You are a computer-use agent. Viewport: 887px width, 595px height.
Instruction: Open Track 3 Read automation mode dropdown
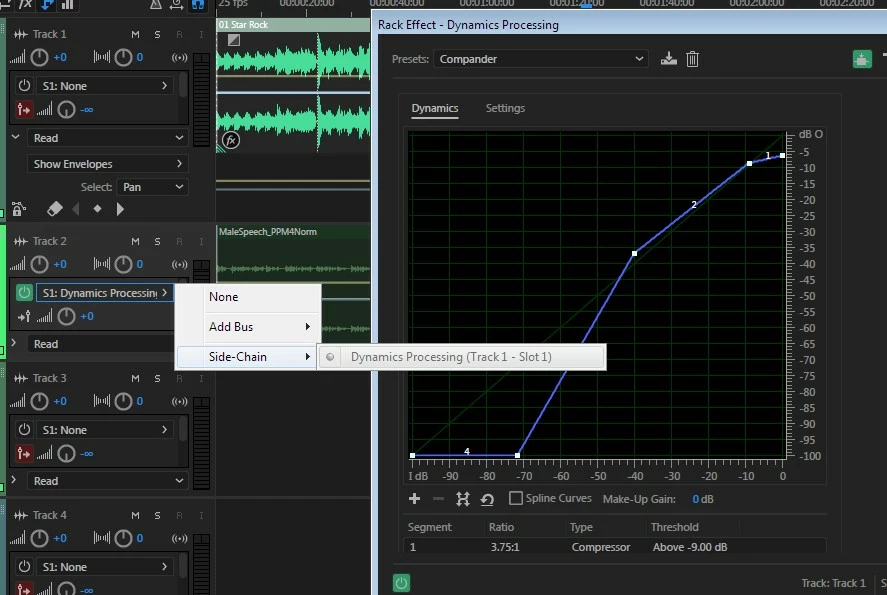(x=107, y=481)
